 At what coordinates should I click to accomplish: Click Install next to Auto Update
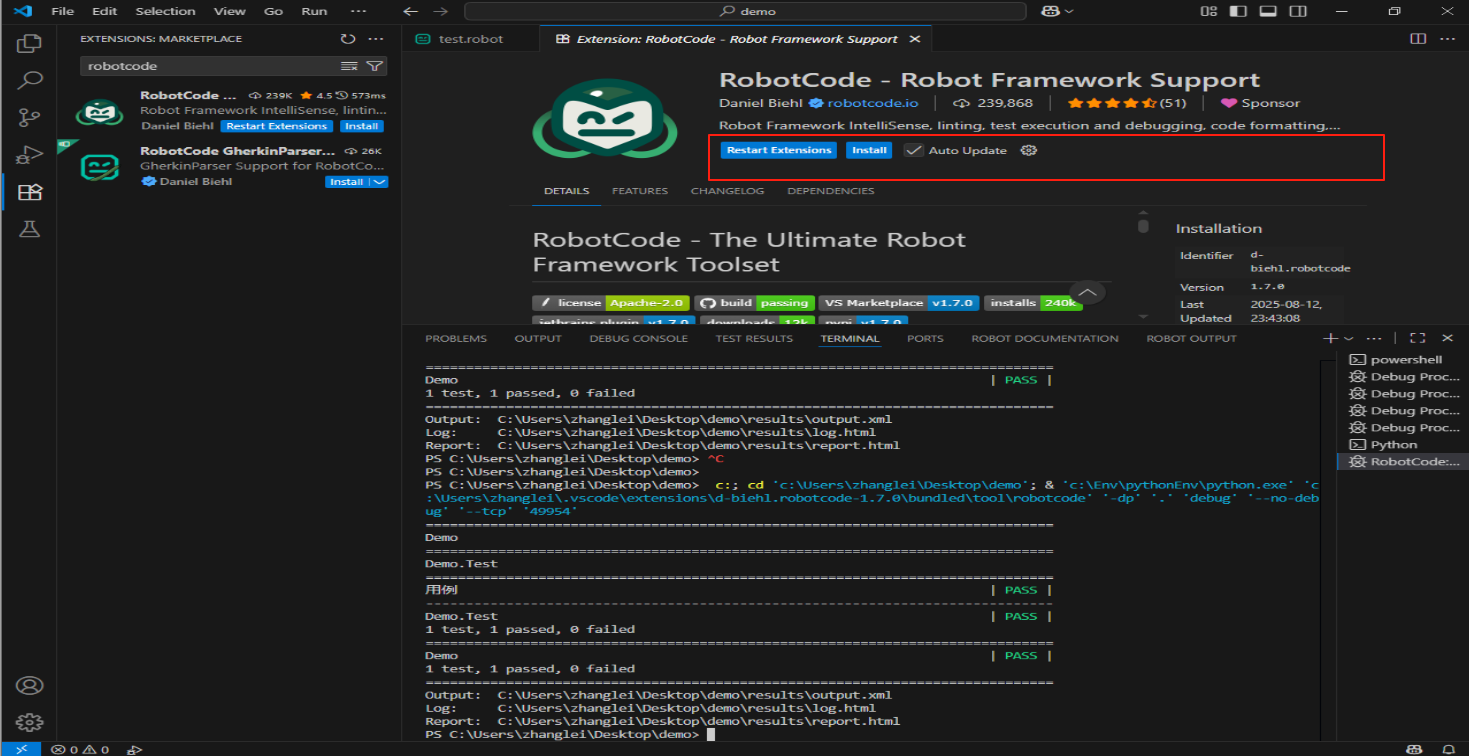click(869, 150)
